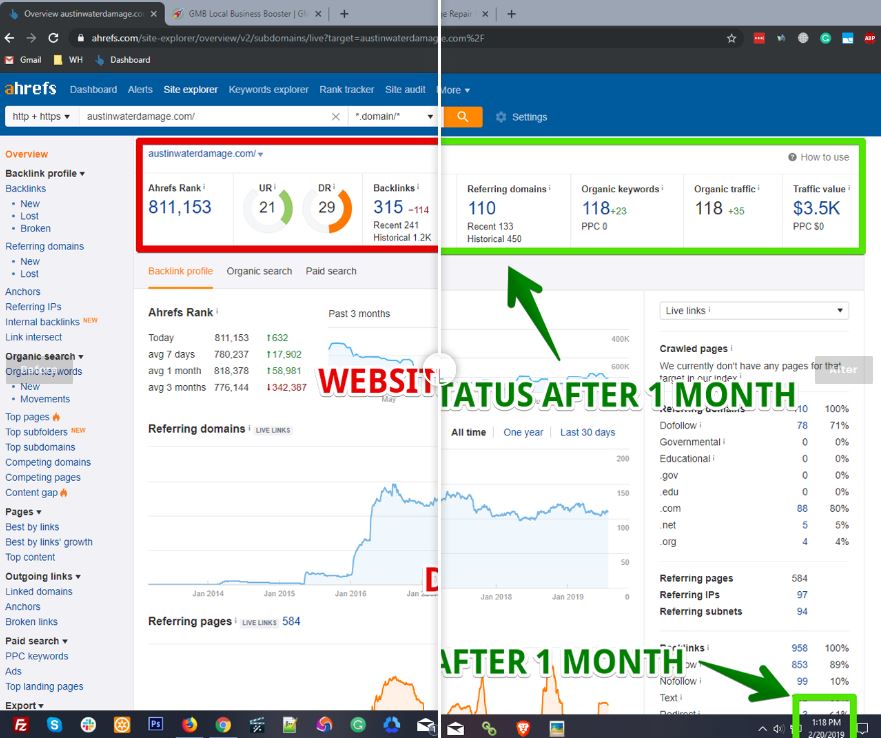Open Firefox from the taskbar

click(189, 725)
